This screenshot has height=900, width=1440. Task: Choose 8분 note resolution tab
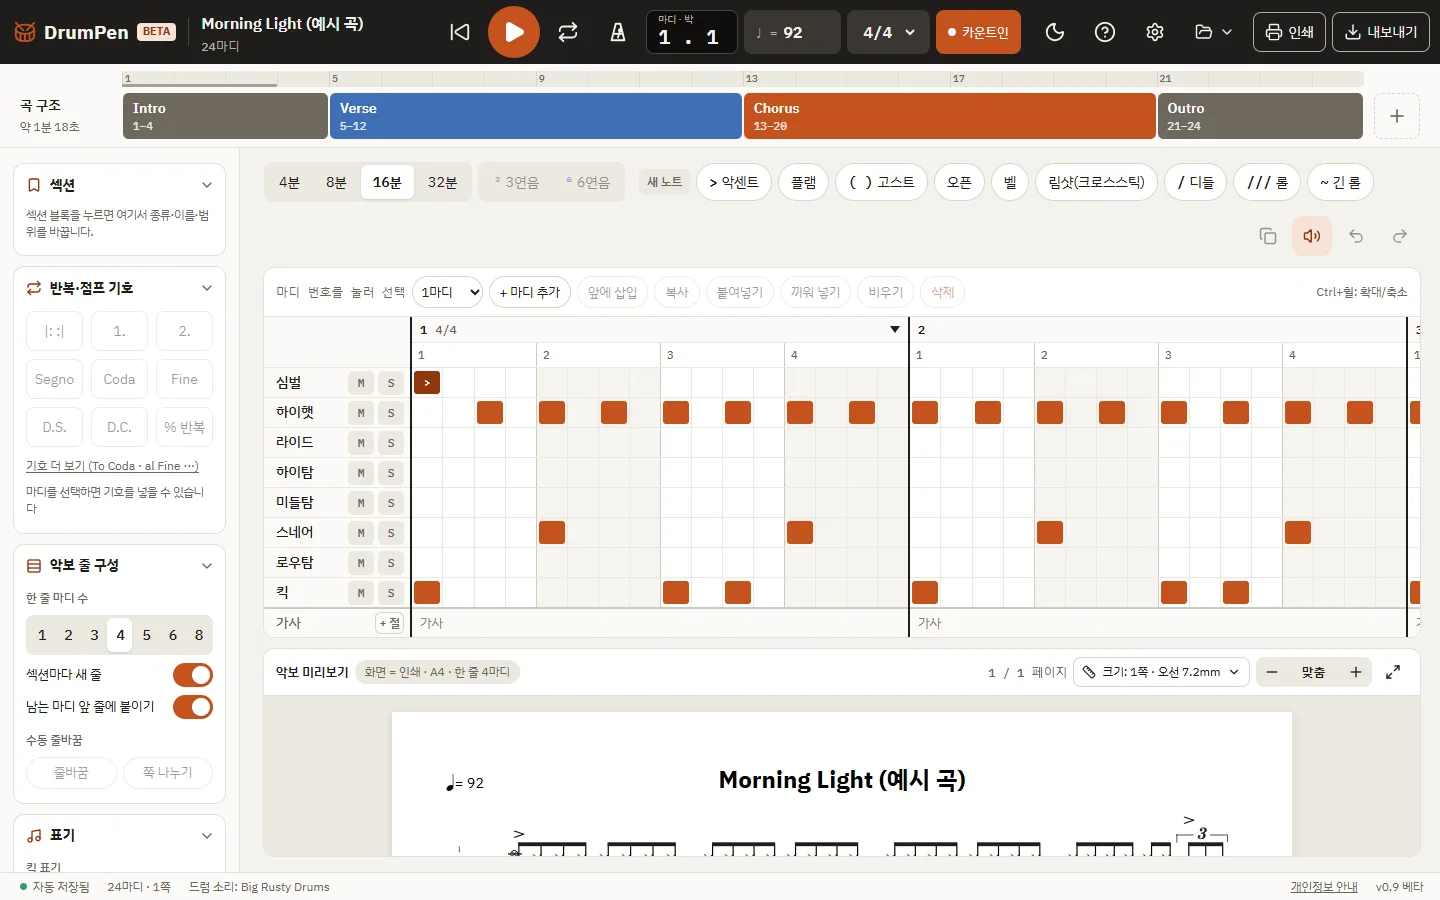click(336, 182)
